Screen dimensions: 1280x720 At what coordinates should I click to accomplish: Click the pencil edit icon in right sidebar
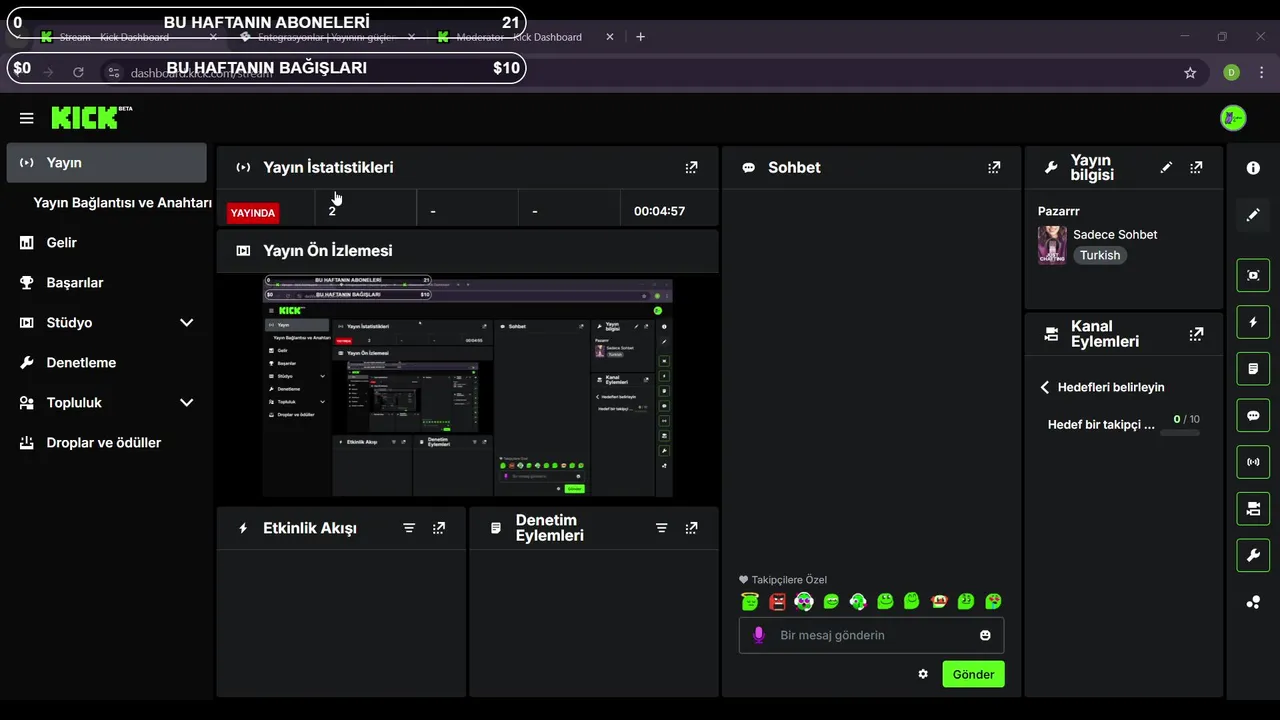(x=1253, y=215)
